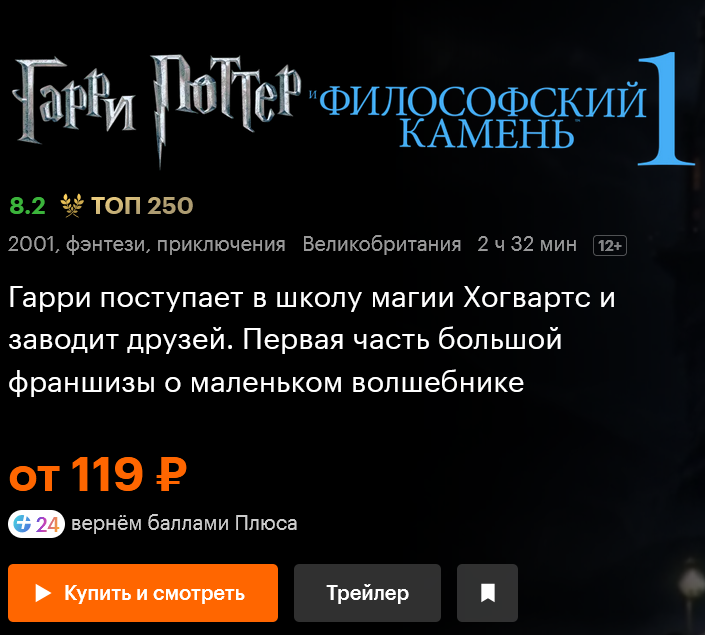The height and width of the screenshot is (635, 705).
Task: Open the ТОП 250 list link
Action: (x=142, y=206)
